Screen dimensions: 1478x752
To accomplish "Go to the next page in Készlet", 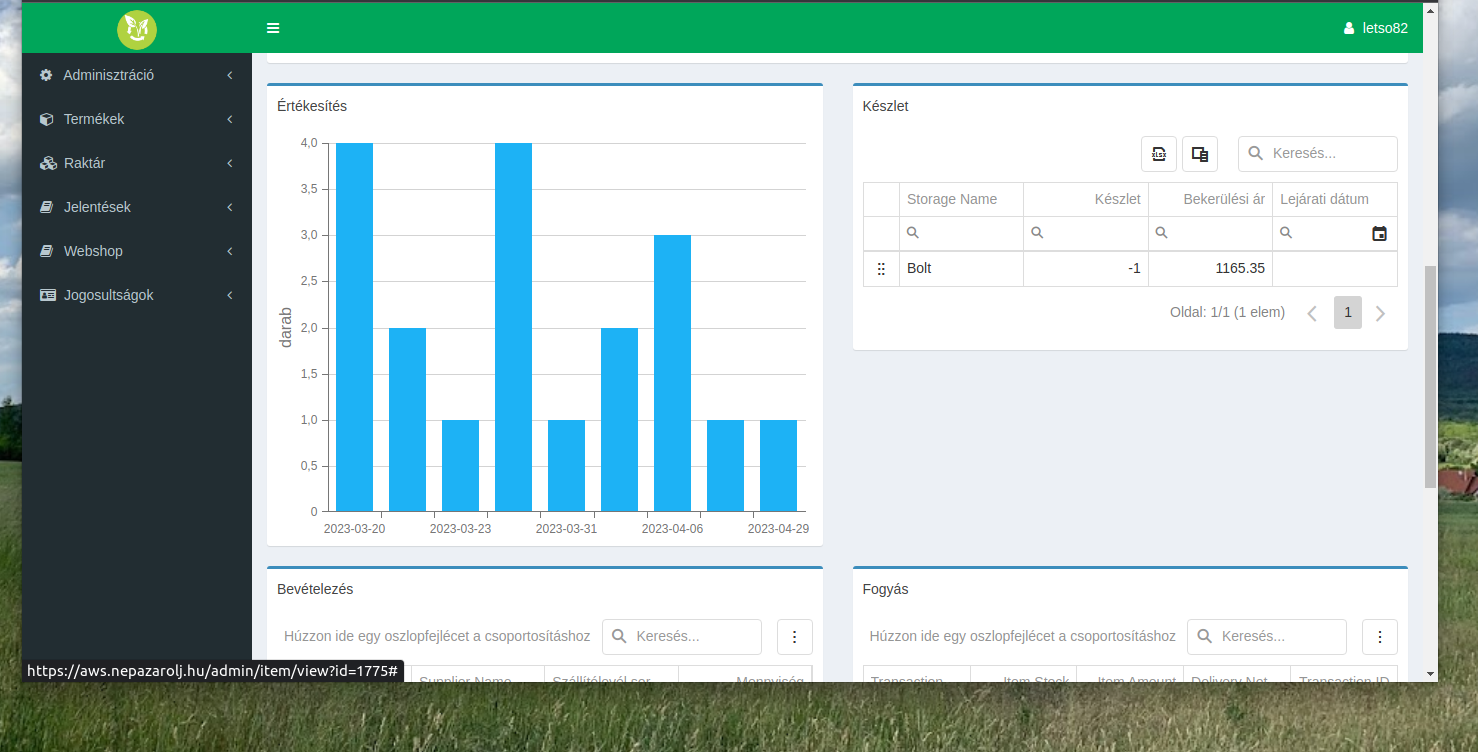I will coord(1381,313).
